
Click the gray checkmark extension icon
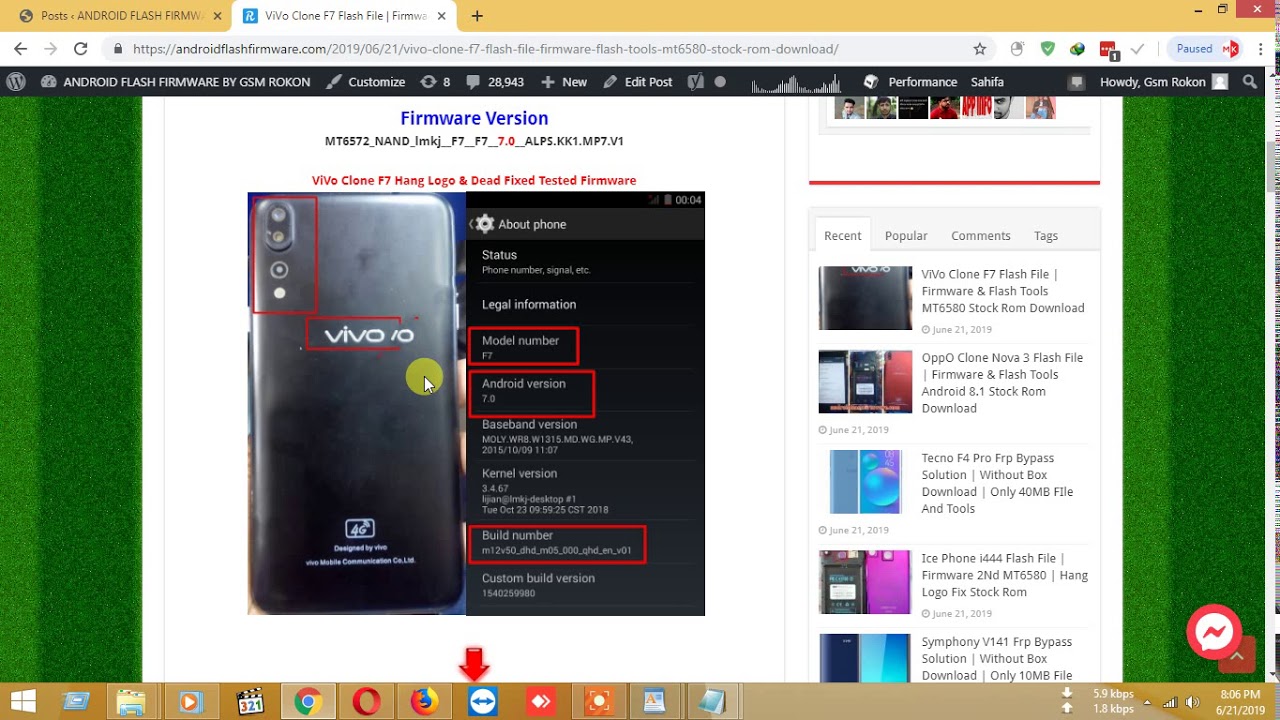1137,48
